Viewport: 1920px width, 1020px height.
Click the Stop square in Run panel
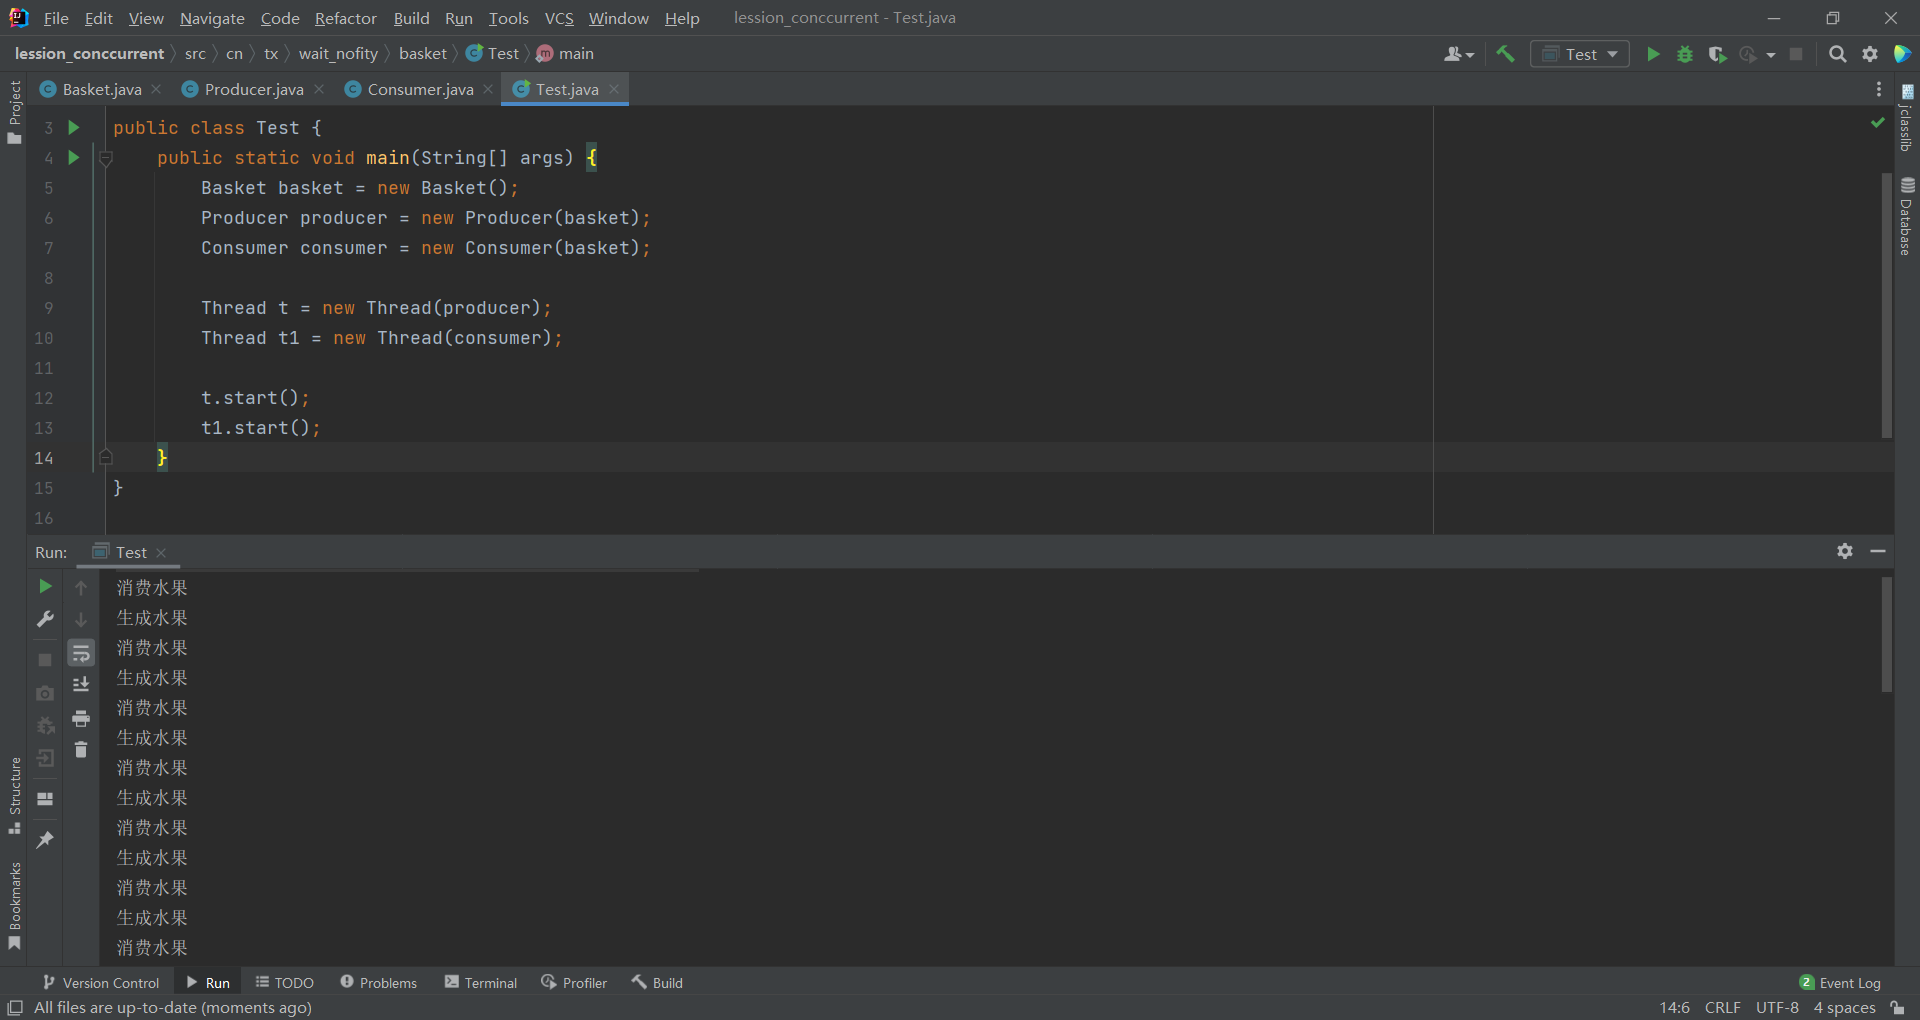(45, 660)
